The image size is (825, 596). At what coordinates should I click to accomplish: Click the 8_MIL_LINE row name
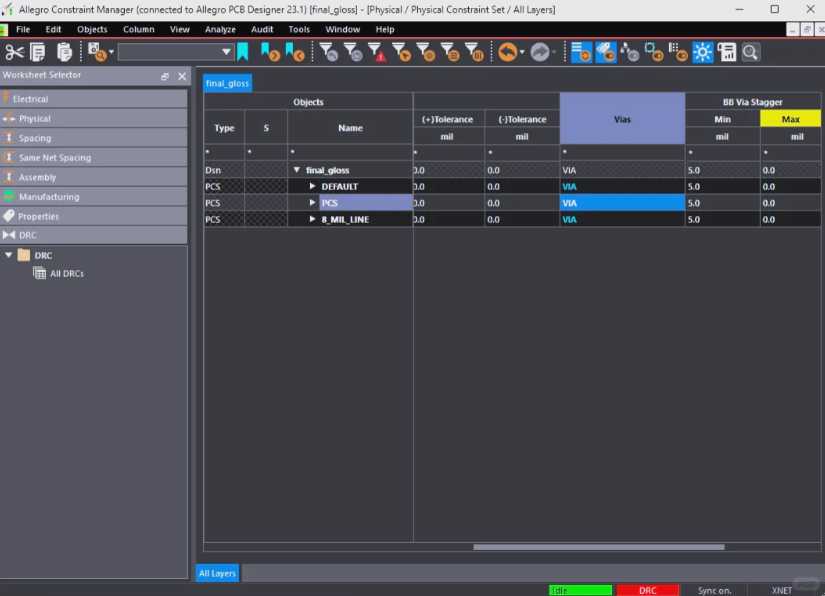click(x=345, y=219)
